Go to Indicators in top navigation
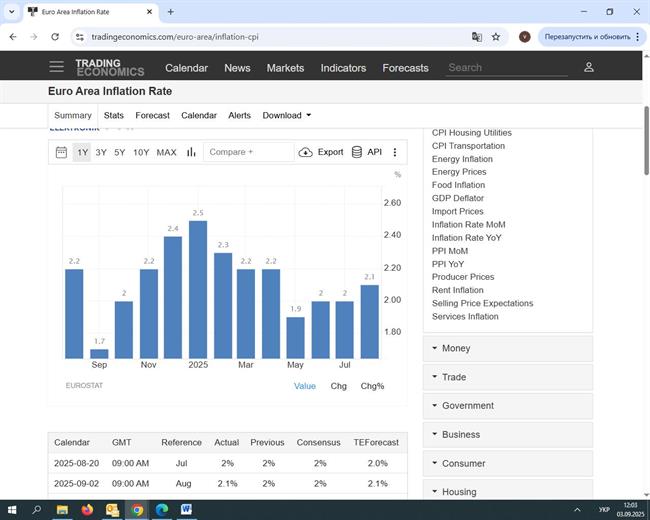Image resolution: width=650 pixels, height=520 pixels. coord(343,68)
